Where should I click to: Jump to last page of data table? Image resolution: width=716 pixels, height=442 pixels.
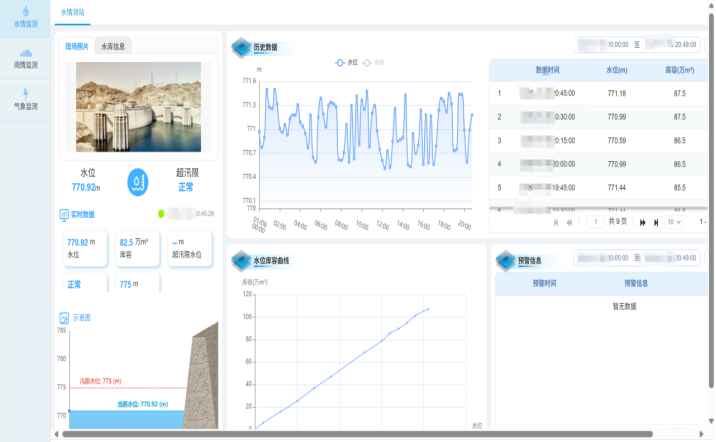pos(656,222)
